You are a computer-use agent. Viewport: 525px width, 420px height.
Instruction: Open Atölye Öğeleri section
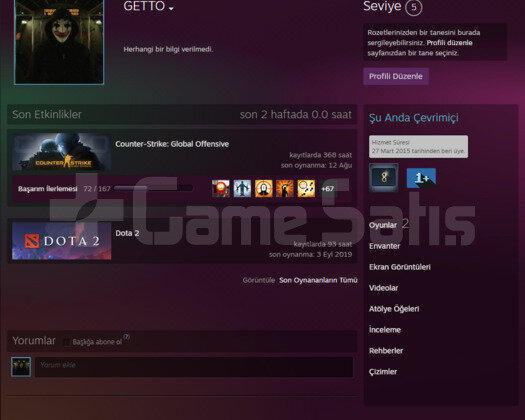(x=394, y=309)
